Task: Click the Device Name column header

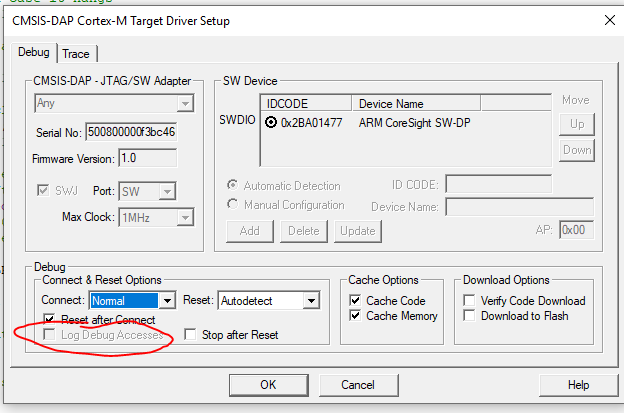Action: click(x=416, y=103)
